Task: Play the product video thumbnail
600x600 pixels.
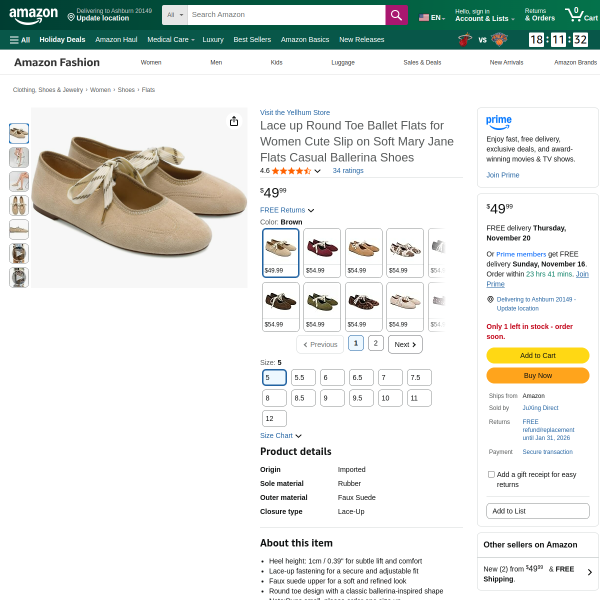Action: click(19, 253)
